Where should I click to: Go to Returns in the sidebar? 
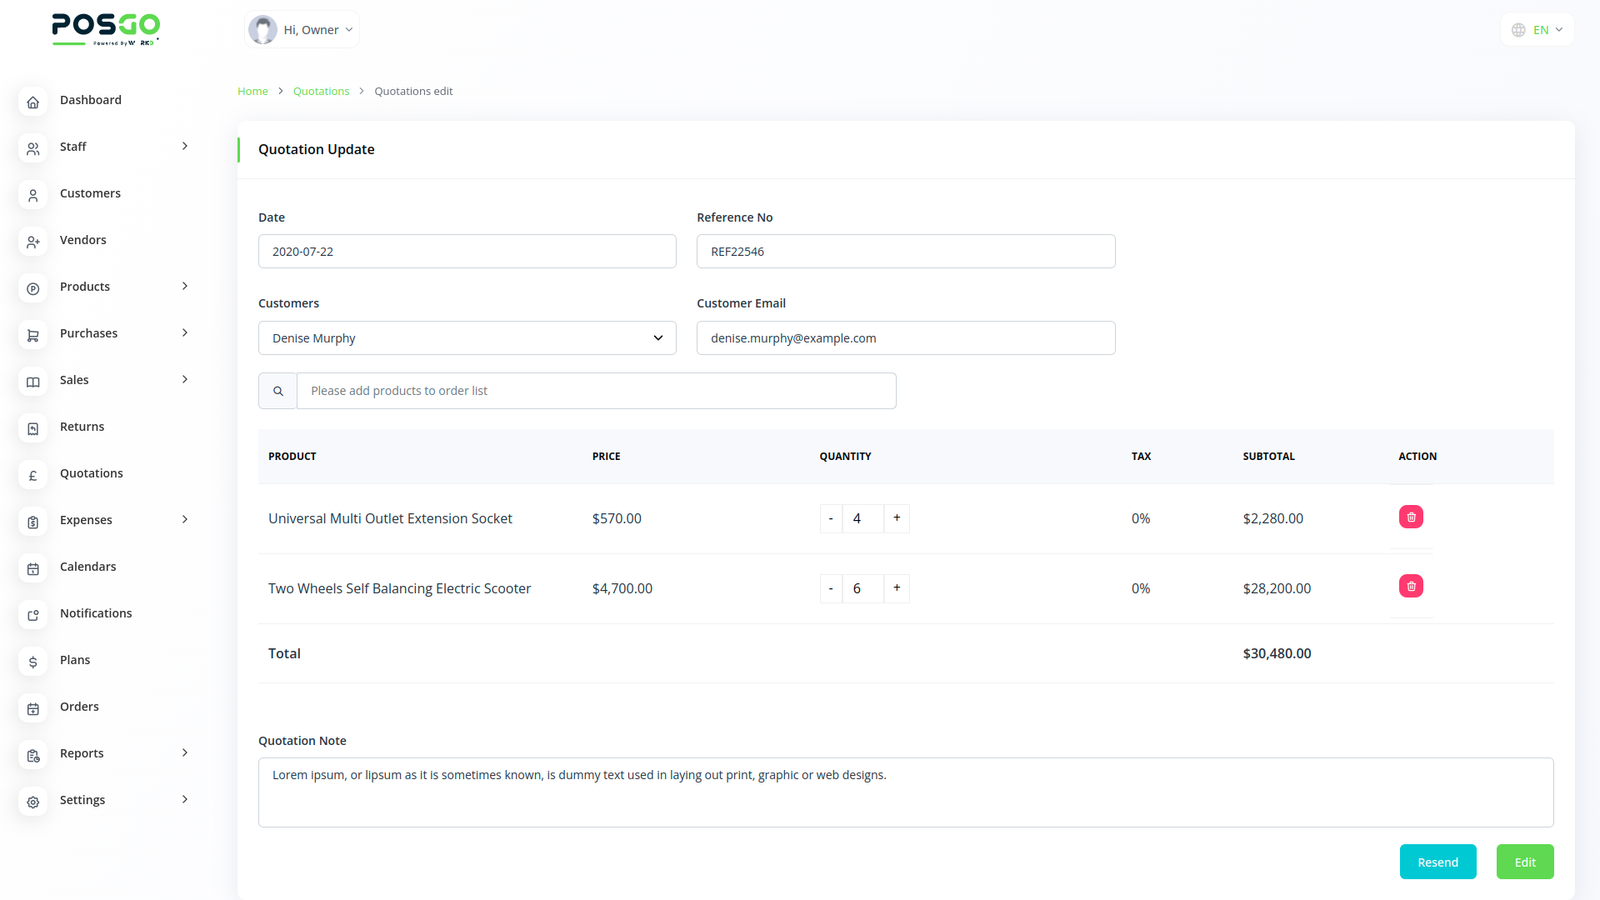coord(82,427)
